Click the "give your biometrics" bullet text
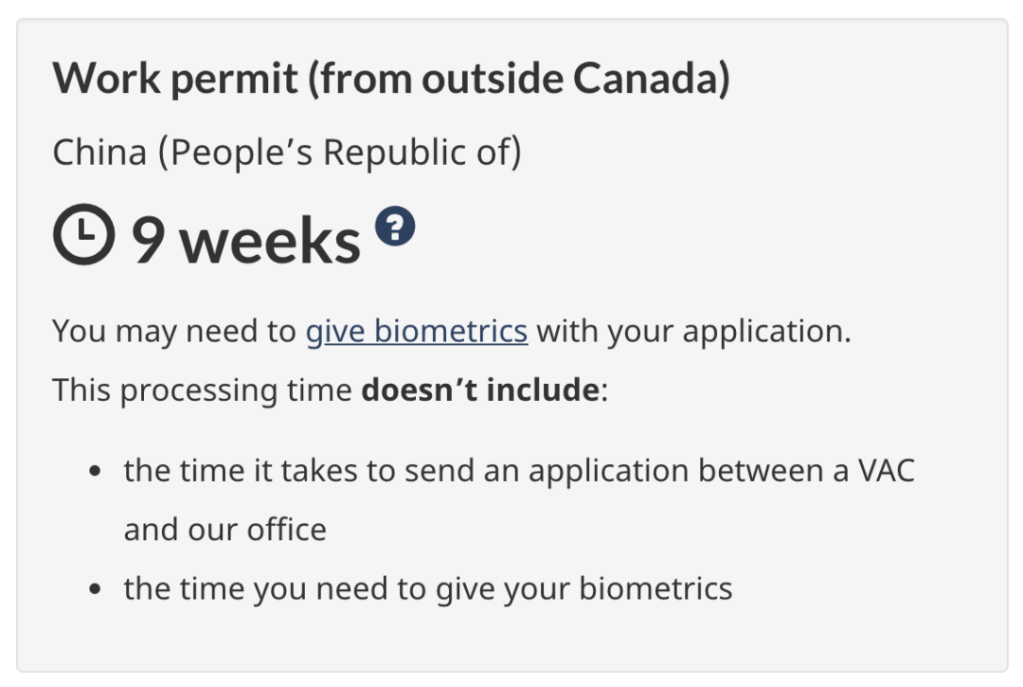Viewport: 1023px width, 687px height. pos(428,589)
